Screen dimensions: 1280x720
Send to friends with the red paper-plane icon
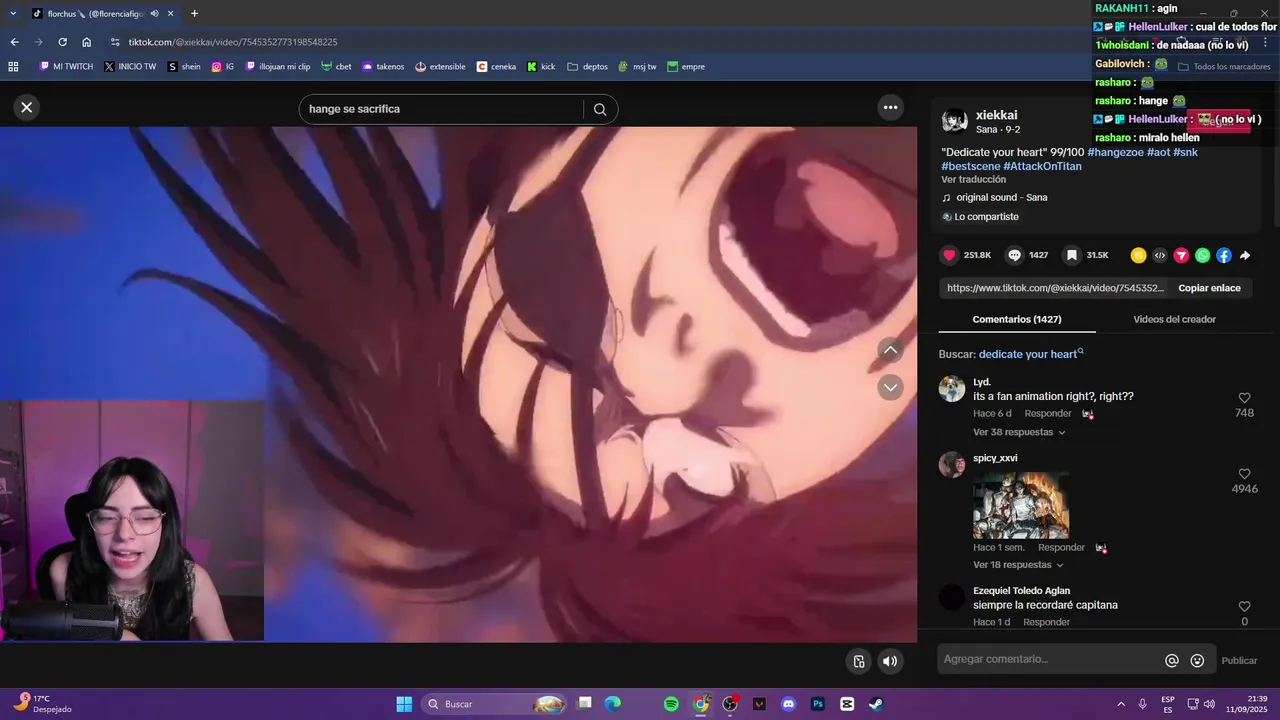pyautogui.click(x=1181, y=255)
